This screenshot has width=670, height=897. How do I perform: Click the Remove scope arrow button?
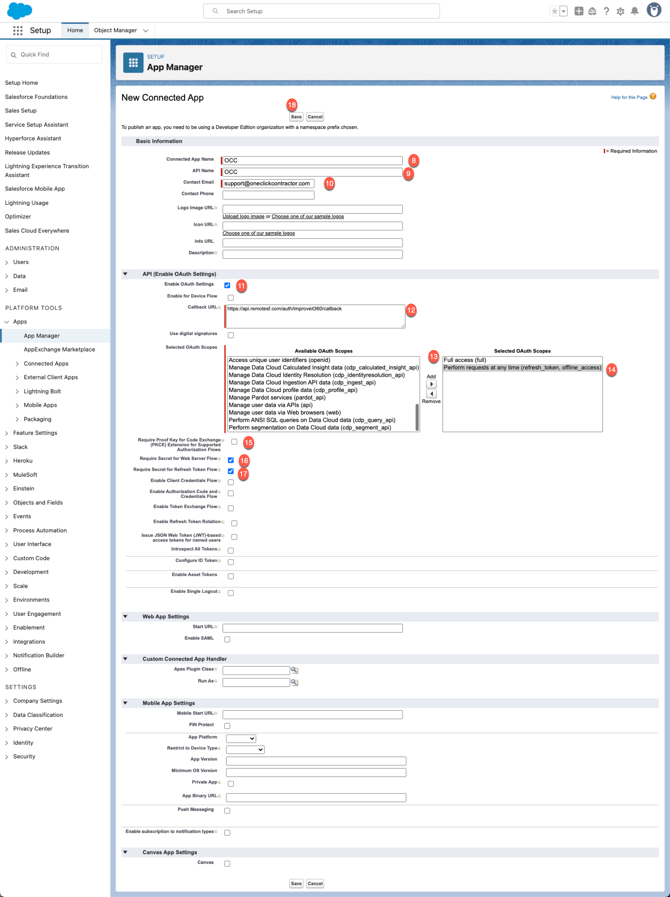(x=431, y=394)
